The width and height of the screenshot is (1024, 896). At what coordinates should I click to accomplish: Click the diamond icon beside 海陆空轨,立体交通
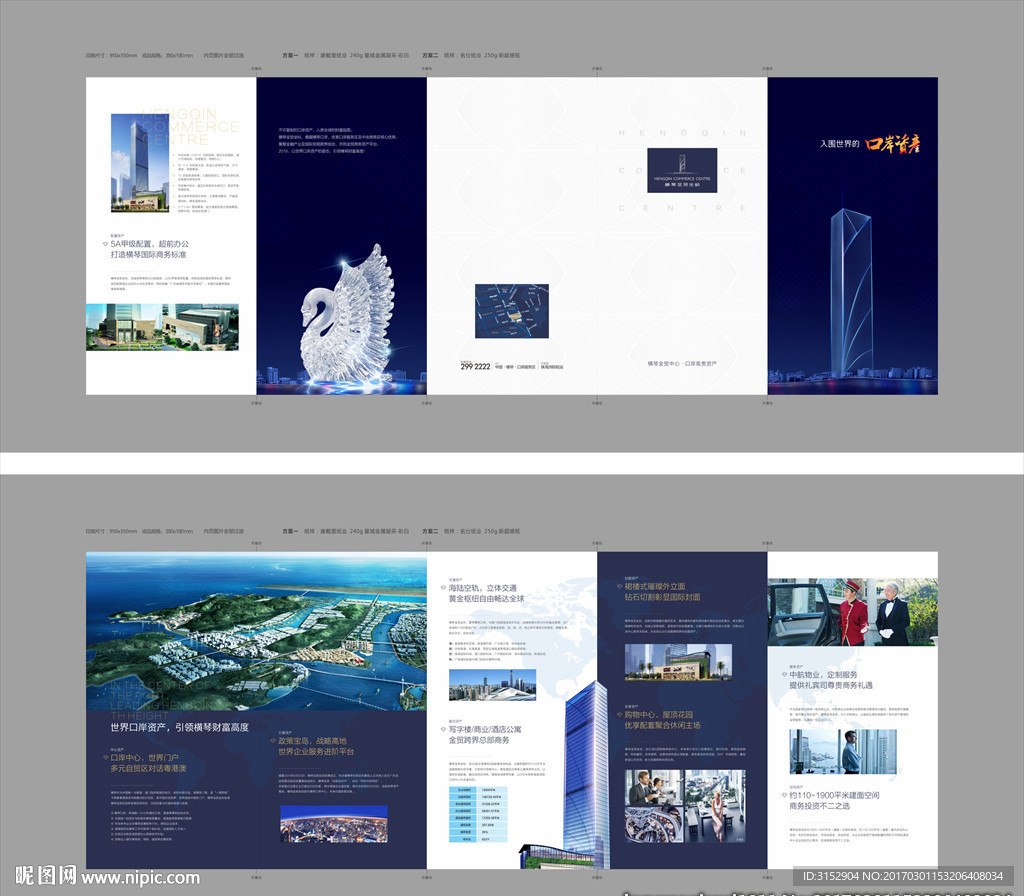pyautogui.click(x=443, y=588)
